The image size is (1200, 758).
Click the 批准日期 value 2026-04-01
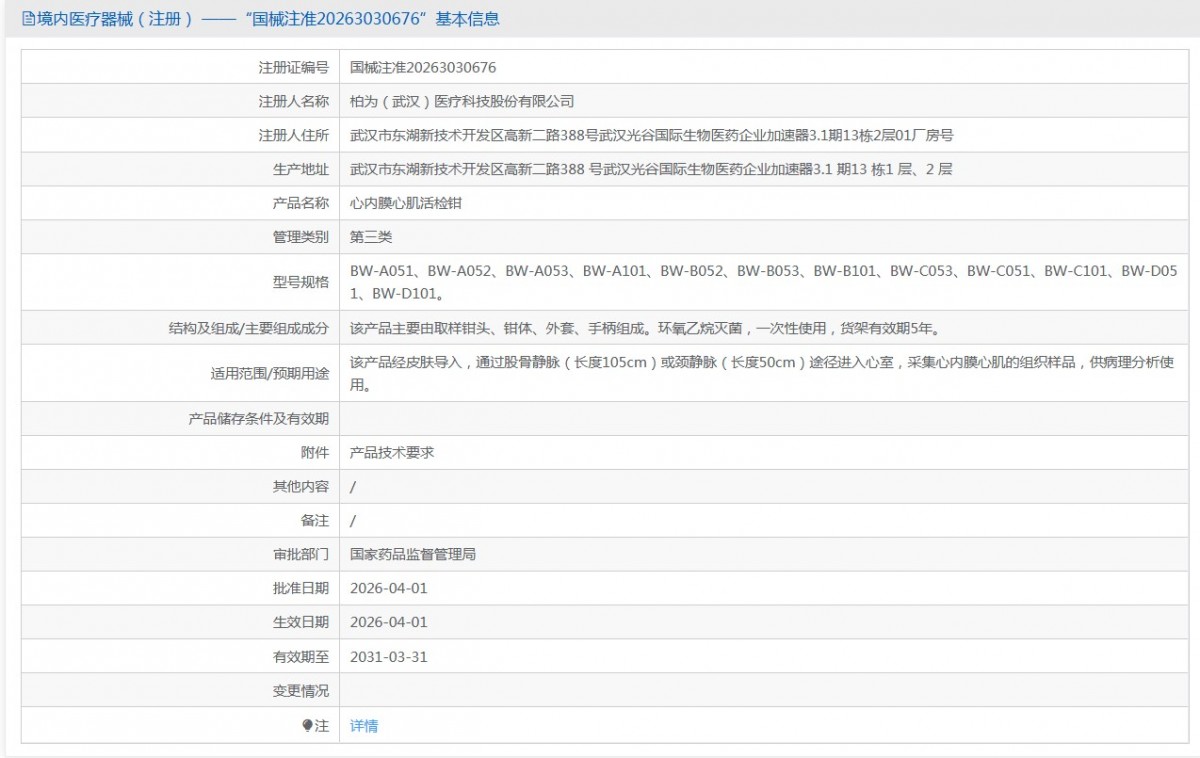click(389, 588)
